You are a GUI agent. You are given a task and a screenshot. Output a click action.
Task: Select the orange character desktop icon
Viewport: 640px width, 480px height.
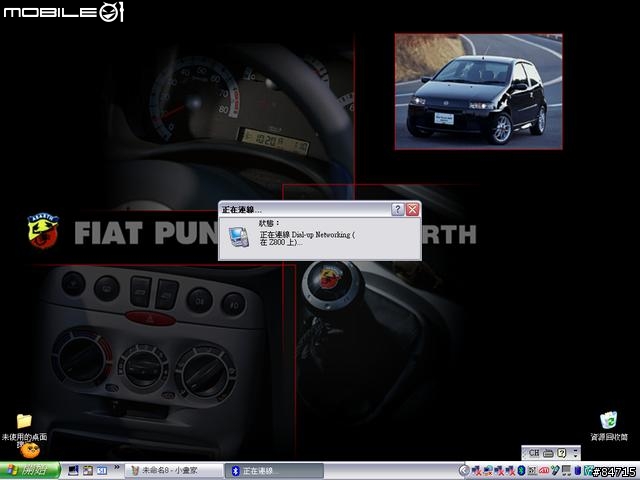tap(30, 451)
